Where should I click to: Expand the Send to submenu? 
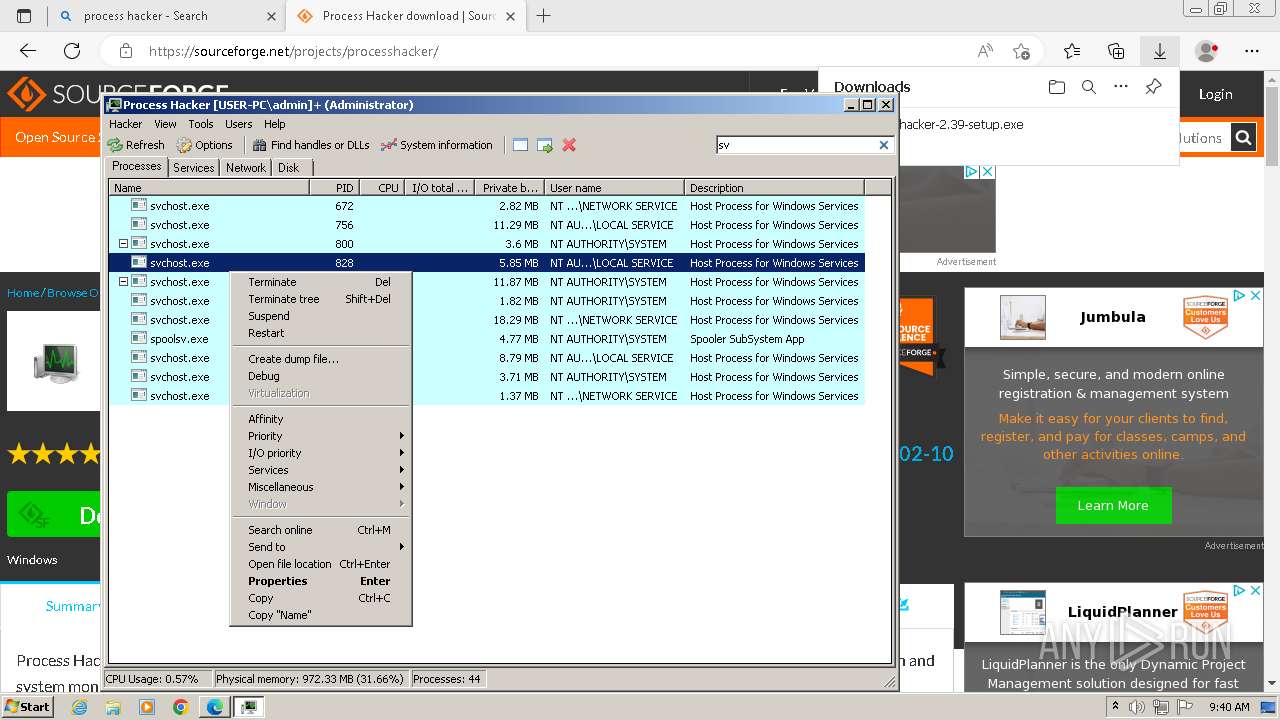click(320, 547)
